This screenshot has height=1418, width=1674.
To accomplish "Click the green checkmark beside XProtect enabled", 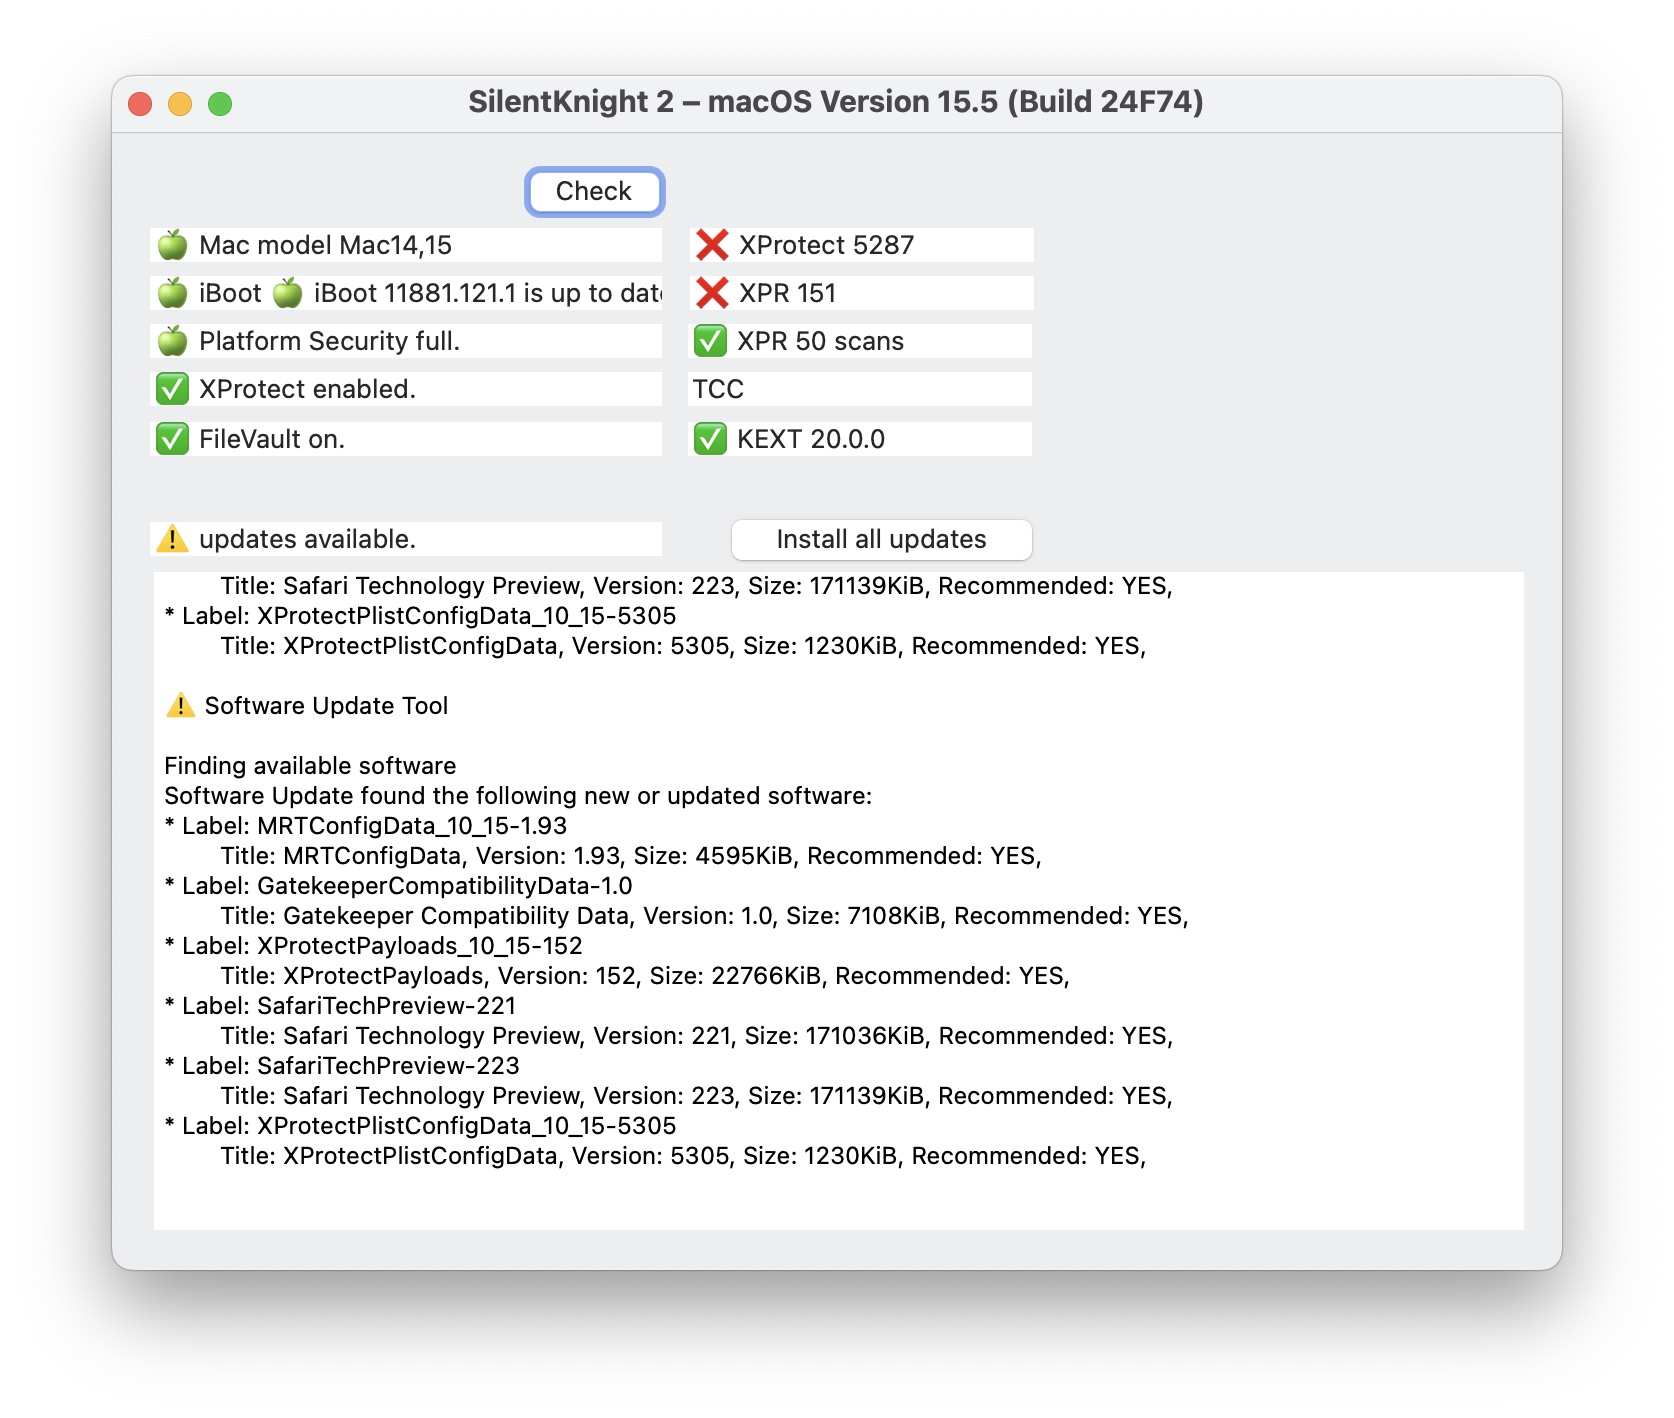I will [172, 389].
